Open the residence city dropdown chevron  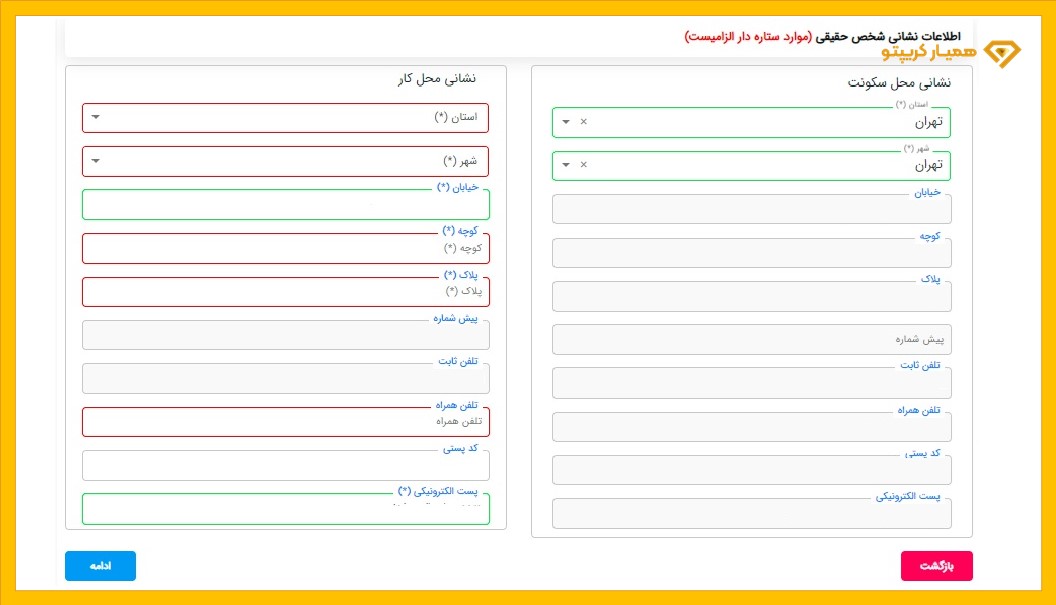(565, 165)
